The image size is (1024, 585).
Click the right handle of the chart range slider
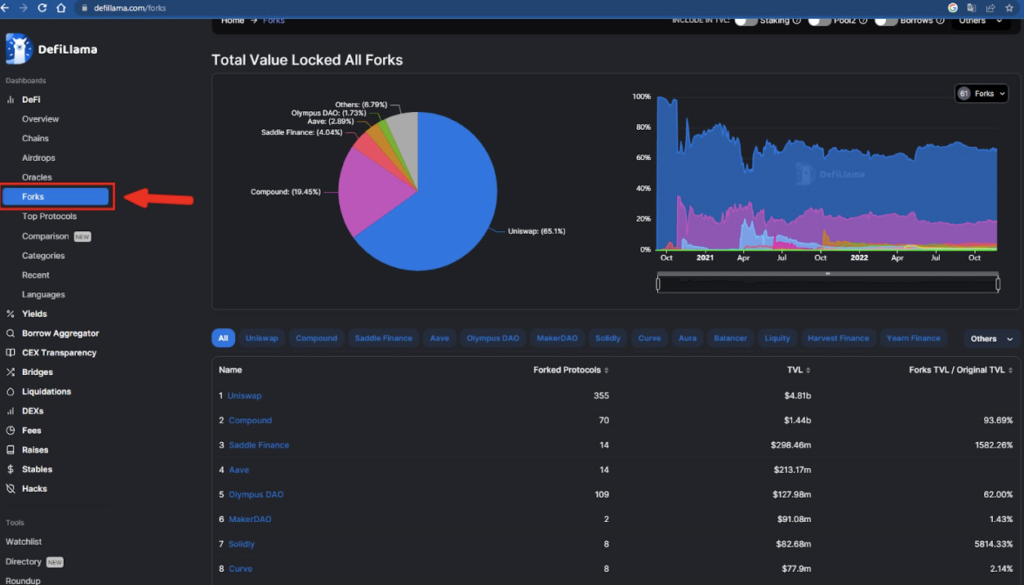point(998,284)
